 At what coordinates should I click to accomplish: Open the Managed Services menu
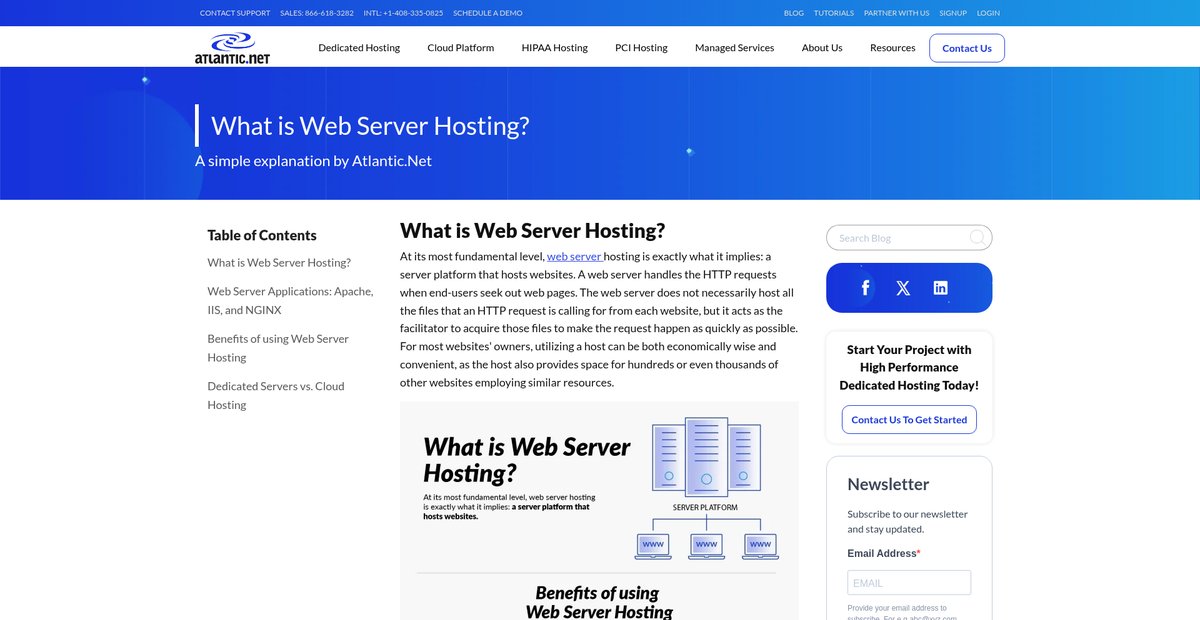pos(735,48)
